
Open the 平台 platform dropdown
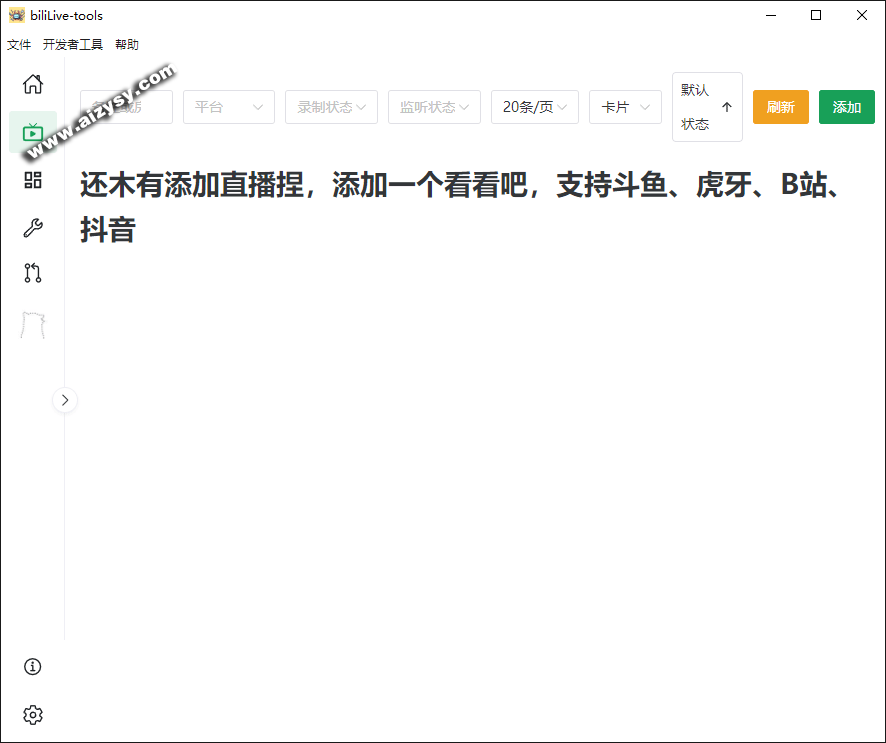228,107
